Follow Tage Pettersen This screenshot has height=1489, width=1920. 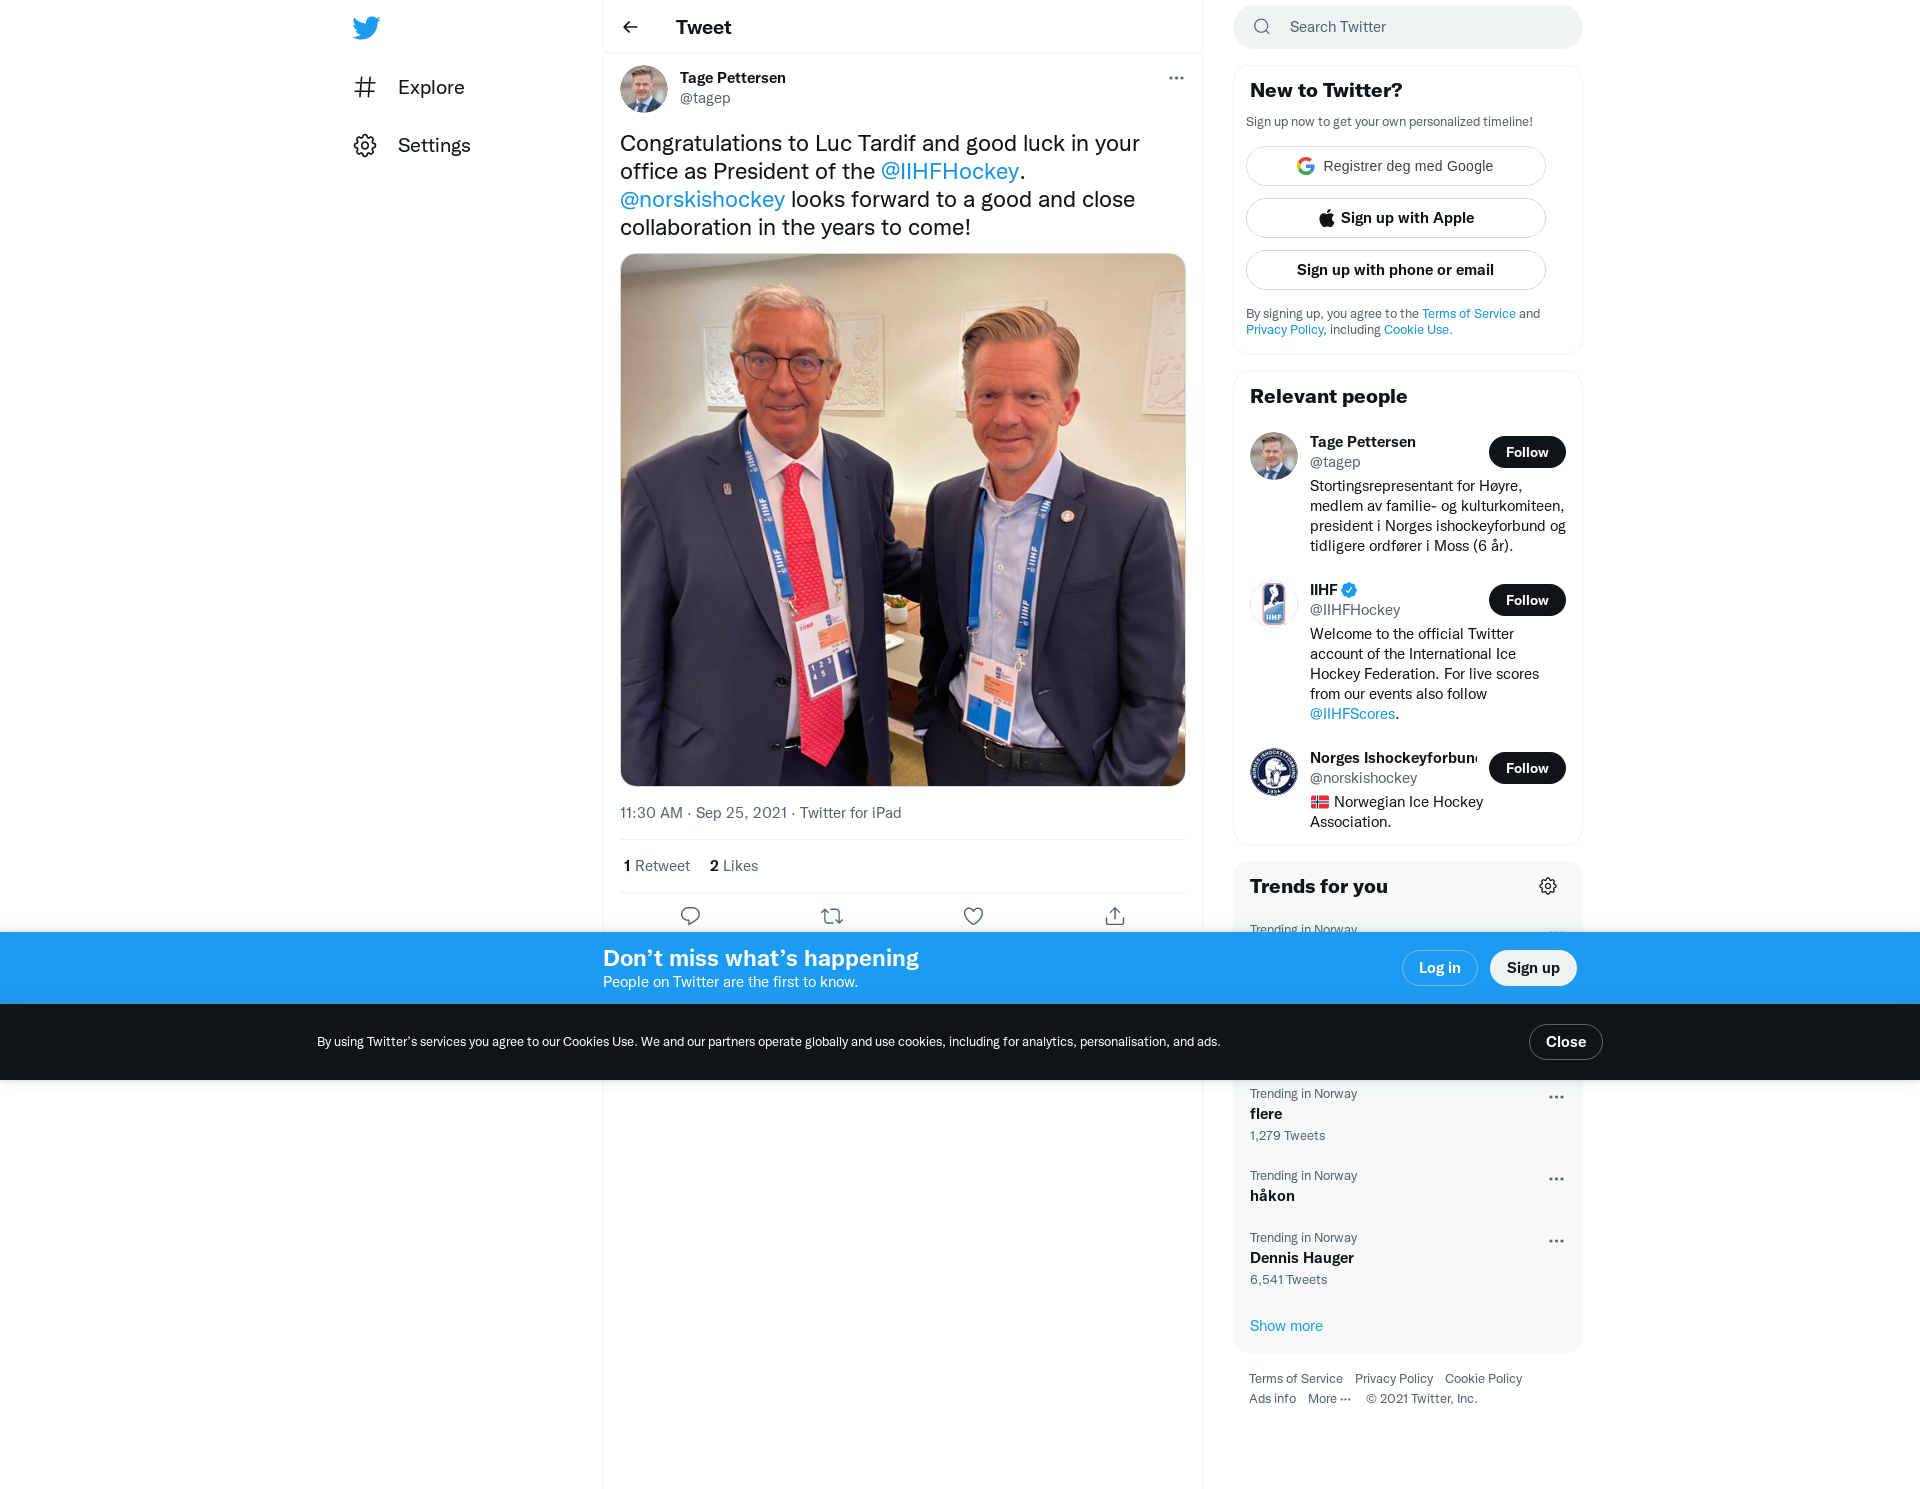click(x=1527, y=452)
